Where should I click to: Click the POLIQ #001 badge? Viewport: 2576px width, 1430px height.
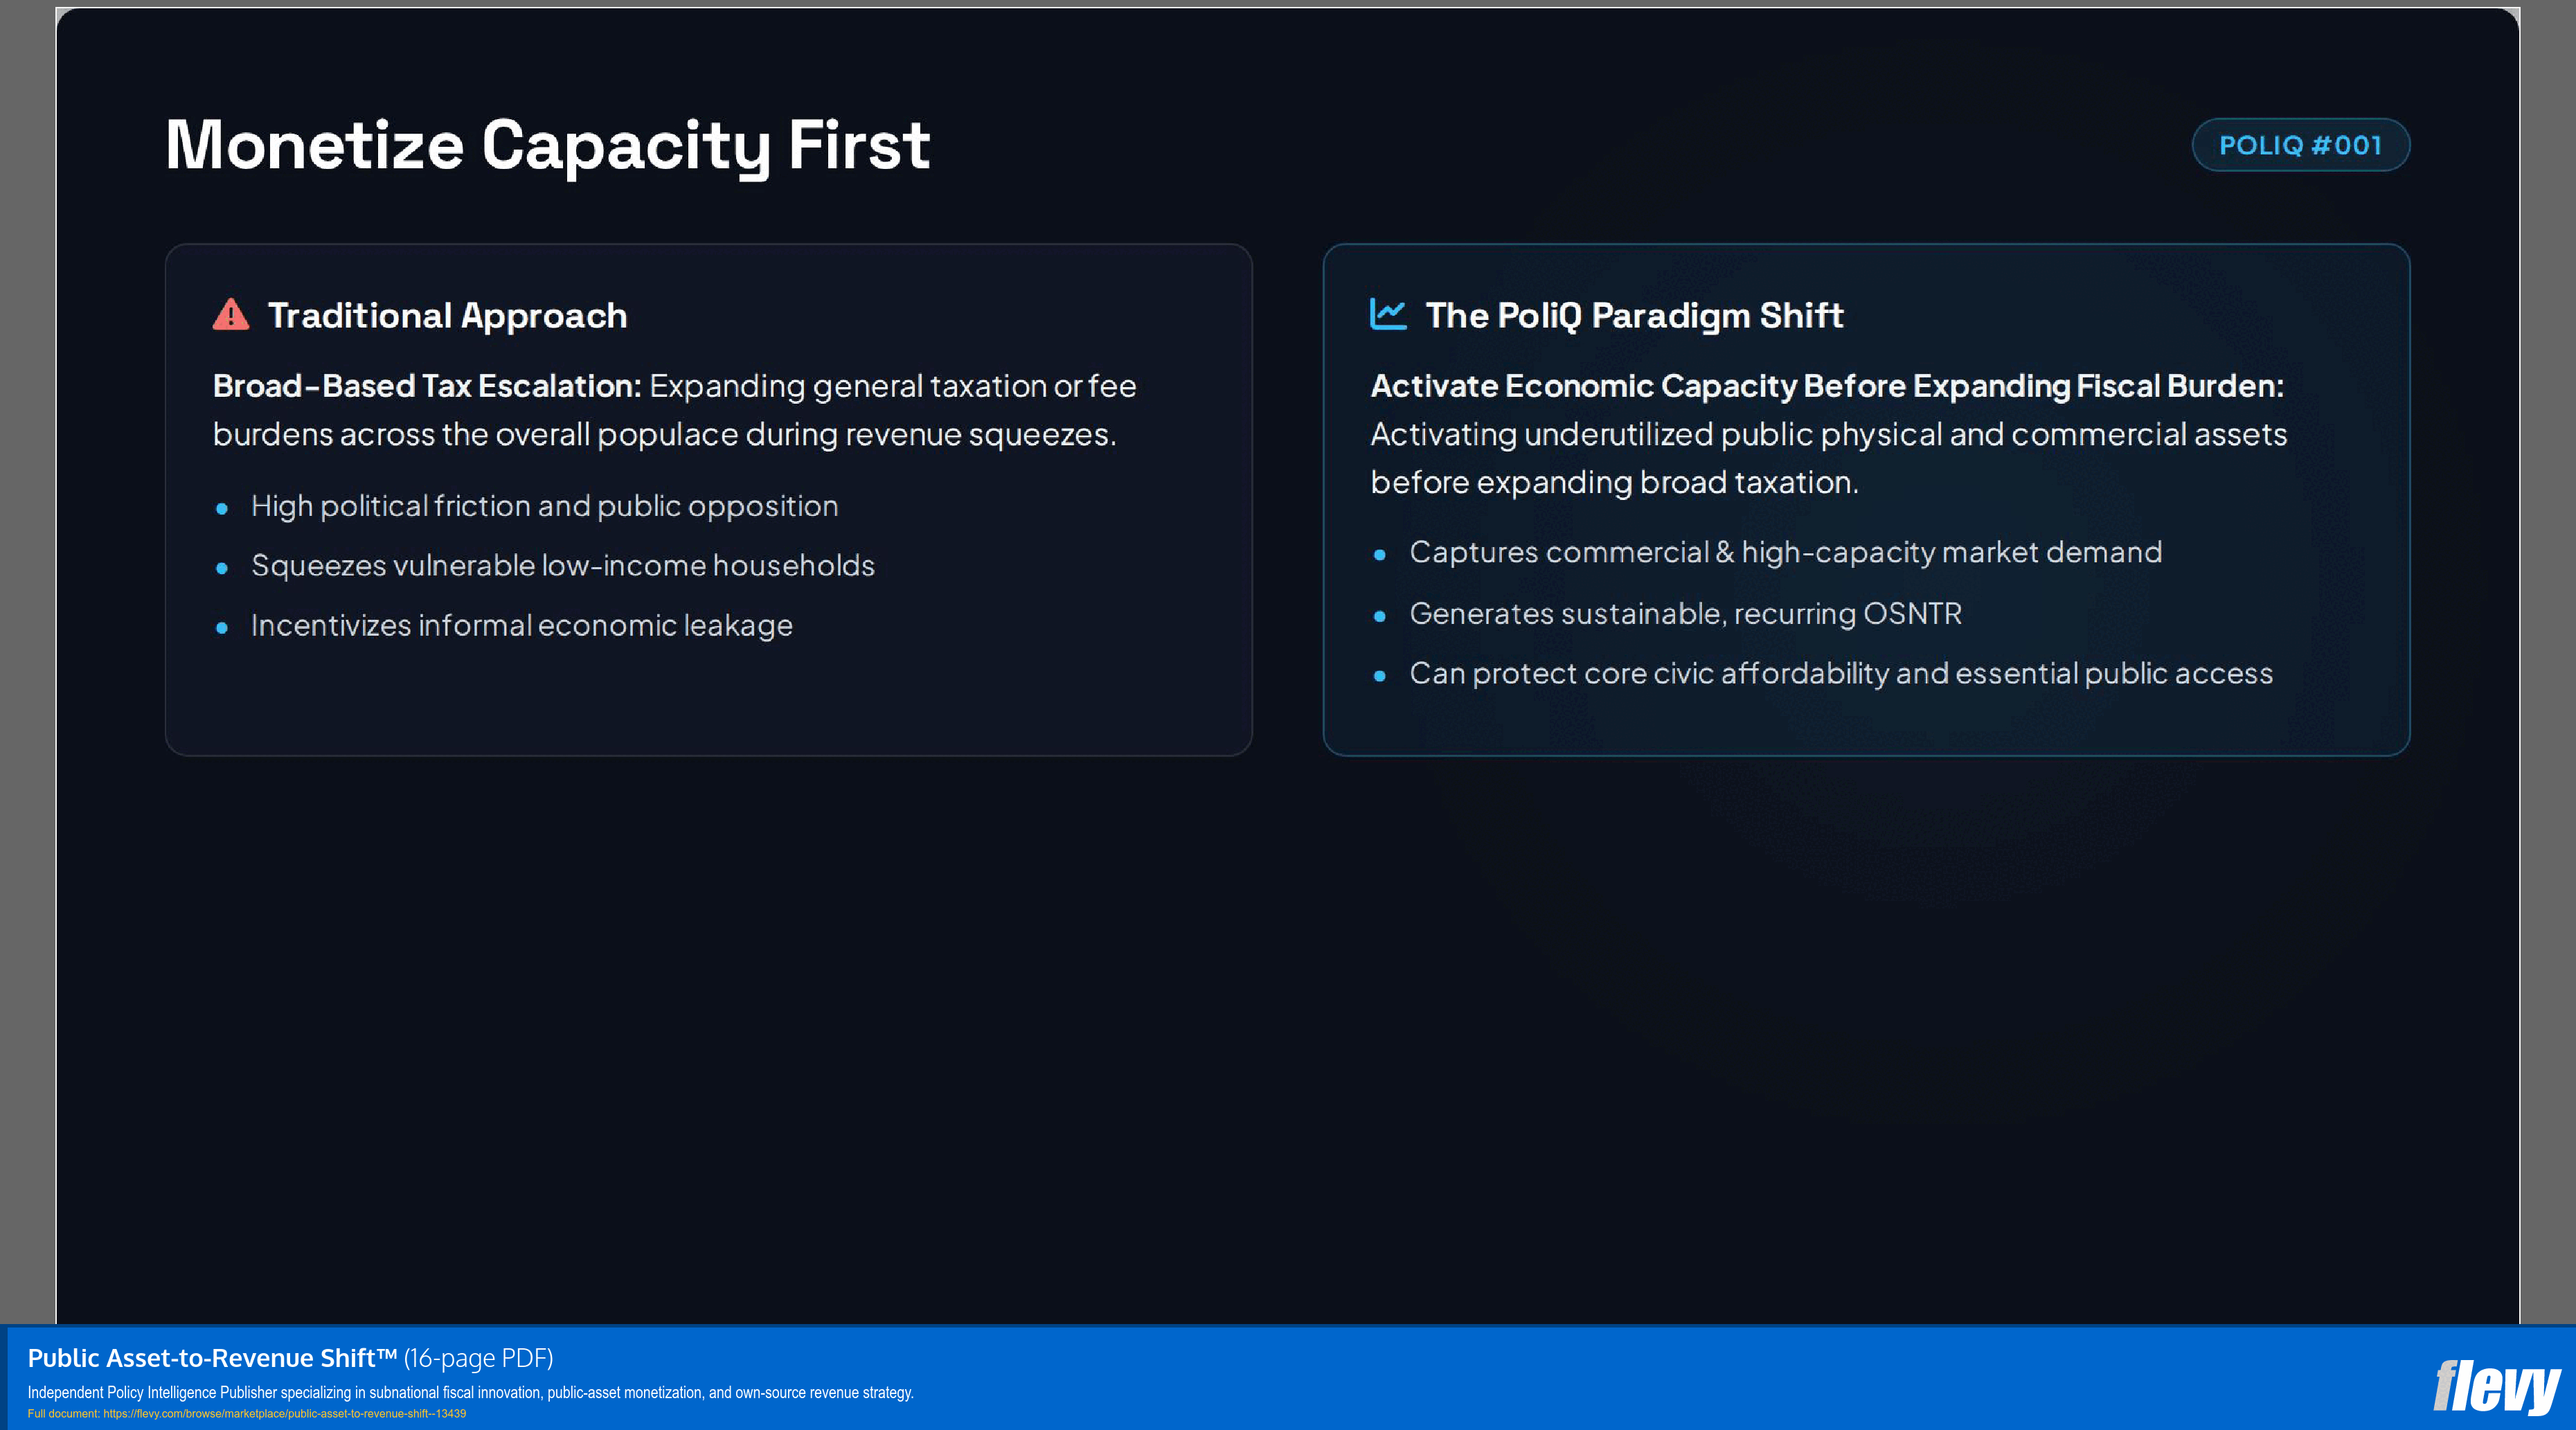click(x=2300, y=145)
